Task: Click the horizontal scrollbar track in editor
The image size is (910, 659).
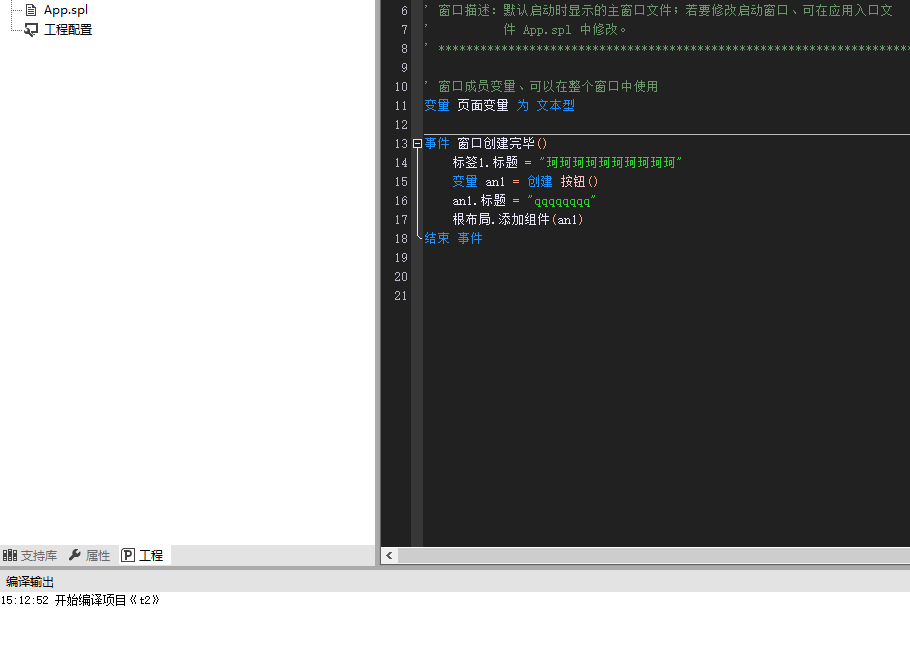Action: (650, 555)
